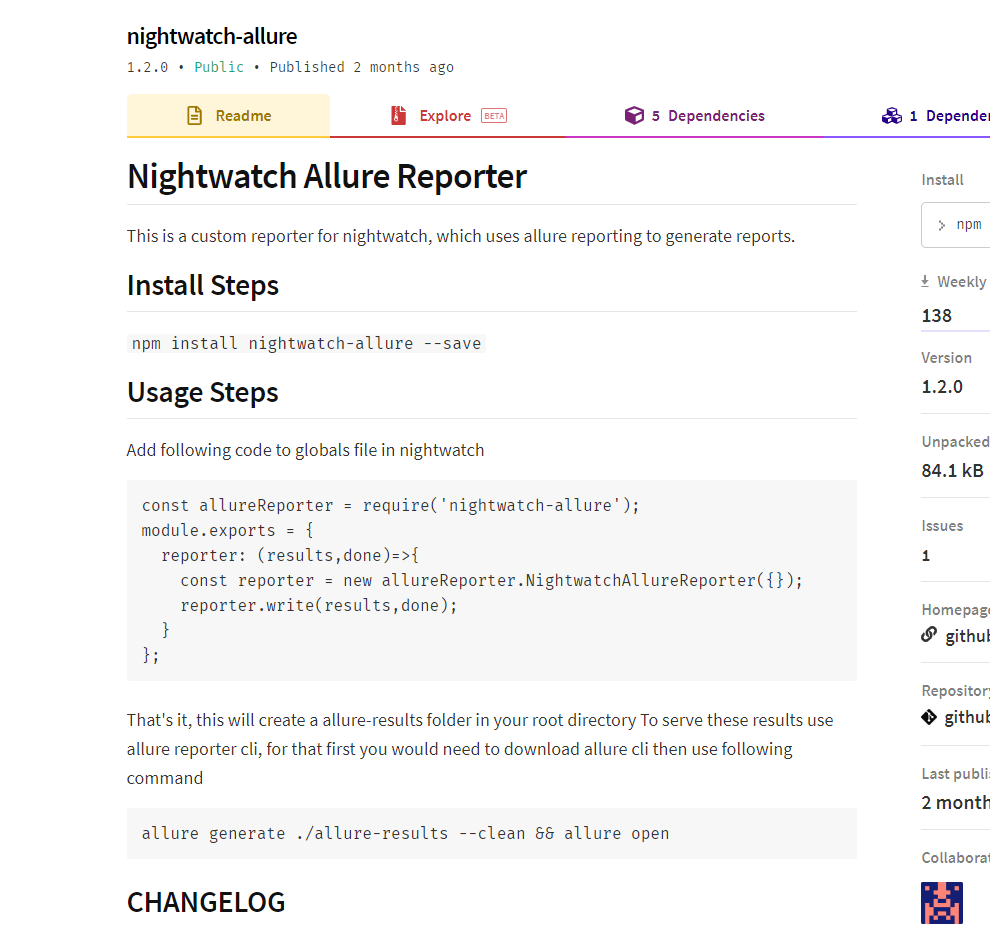This screenshot has width=990, height=926.
Task: Open the Repository github link
Action: (967, 718)
